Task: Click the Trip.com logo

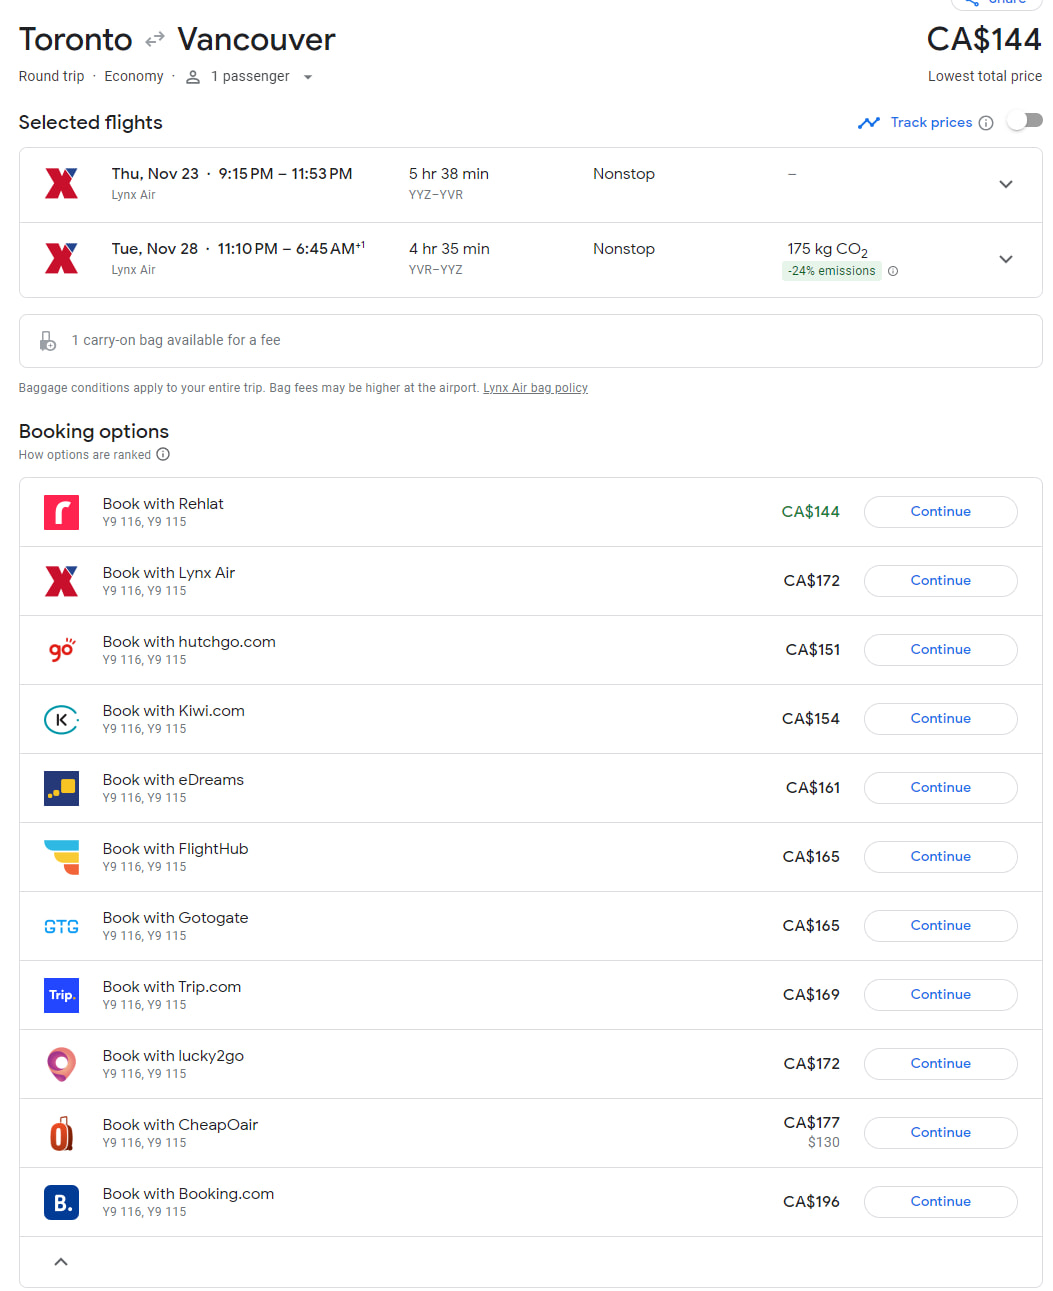Action: (x=61, y=994)
